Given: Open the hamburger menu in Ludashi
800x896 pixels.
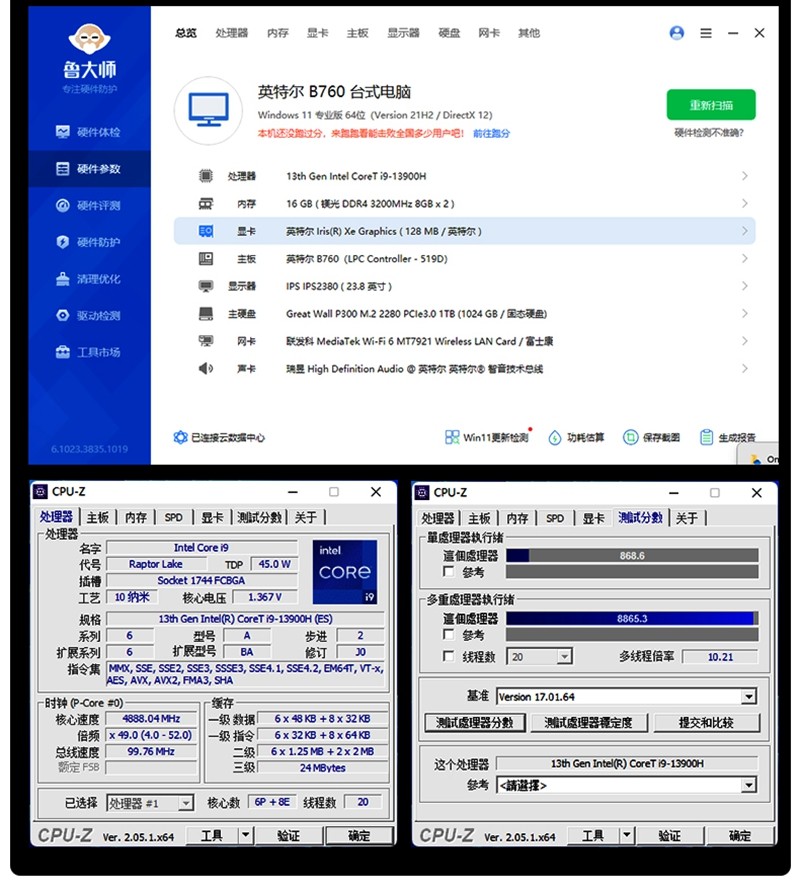Looking at the screenshot, I should tap(706, 33).
